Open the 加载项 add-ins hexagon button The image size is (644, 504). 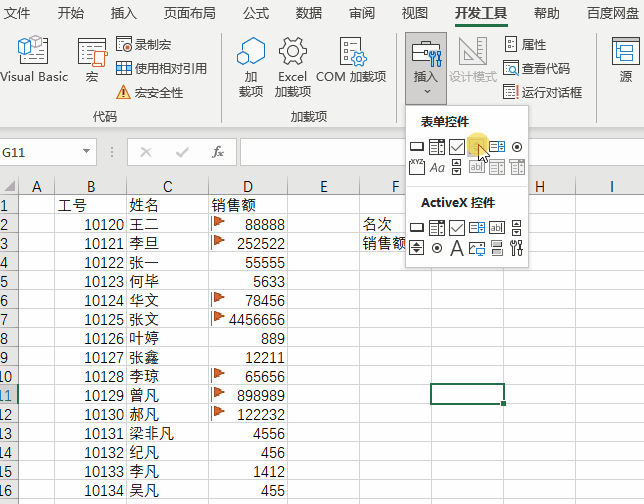pyautogui.click(x=251, y=67)
